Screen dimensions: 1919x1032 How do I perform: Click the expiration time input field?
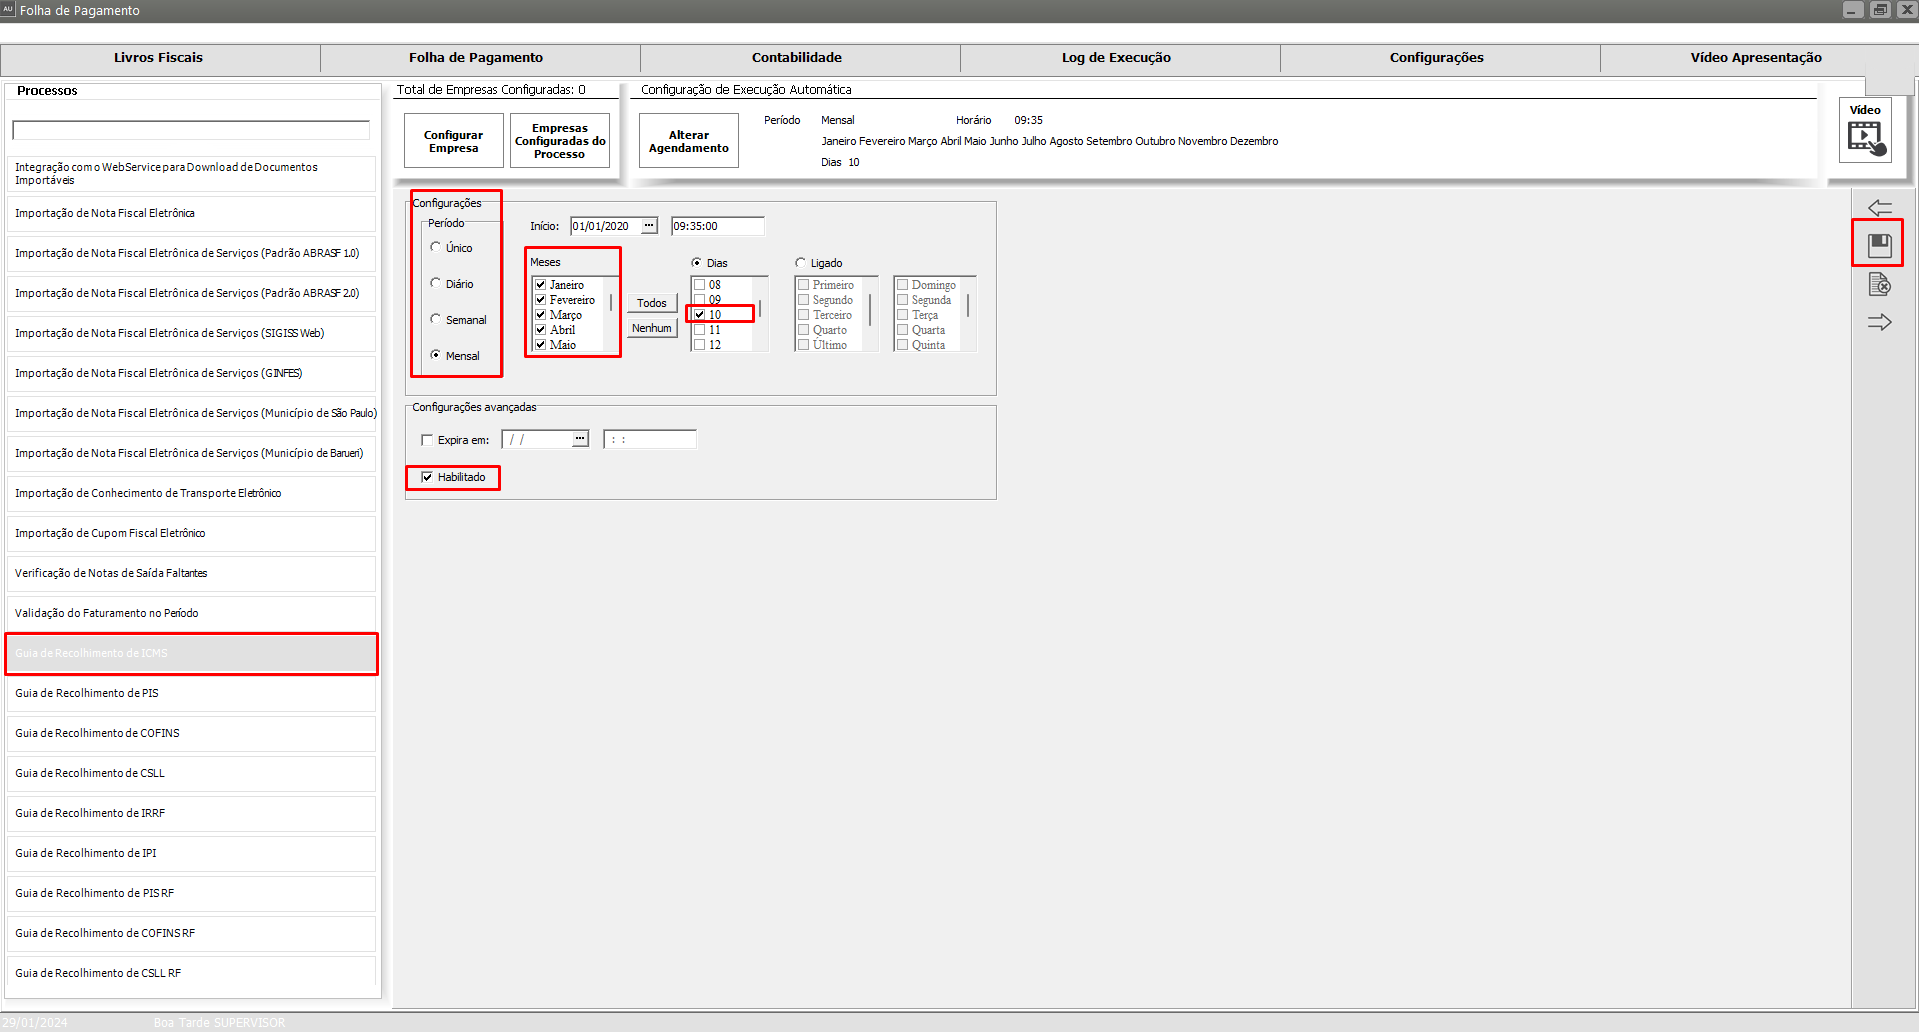tap(650, 439)
